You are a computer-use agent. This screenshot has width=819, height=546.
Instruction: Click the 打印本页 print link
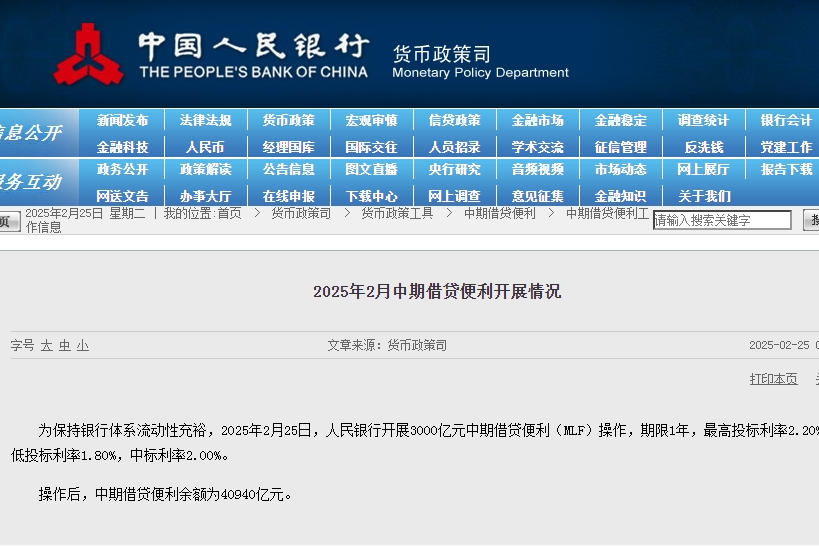[x=774, y=379]
